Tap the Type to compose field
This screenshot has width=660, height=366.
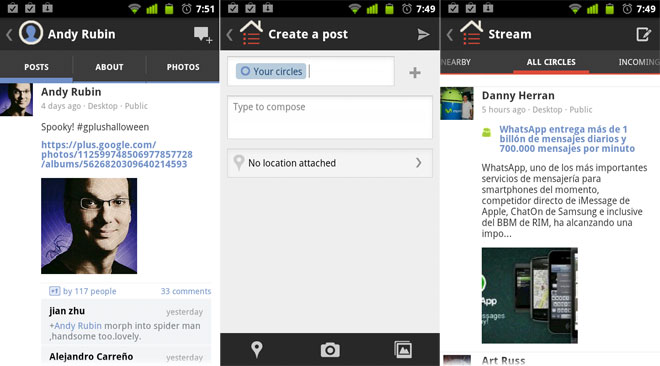tap(330, 117)
